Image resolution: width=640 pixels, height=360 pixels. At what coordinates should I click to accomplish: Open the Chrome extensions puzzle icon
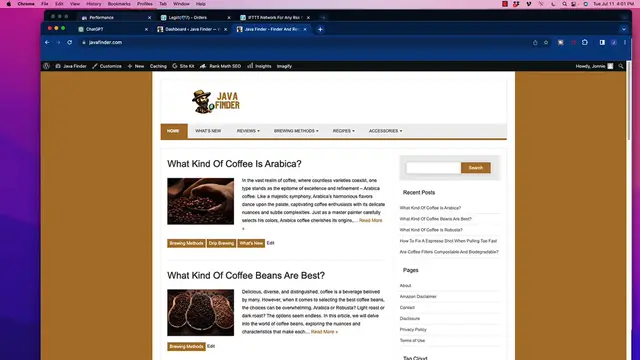[585, 42]
